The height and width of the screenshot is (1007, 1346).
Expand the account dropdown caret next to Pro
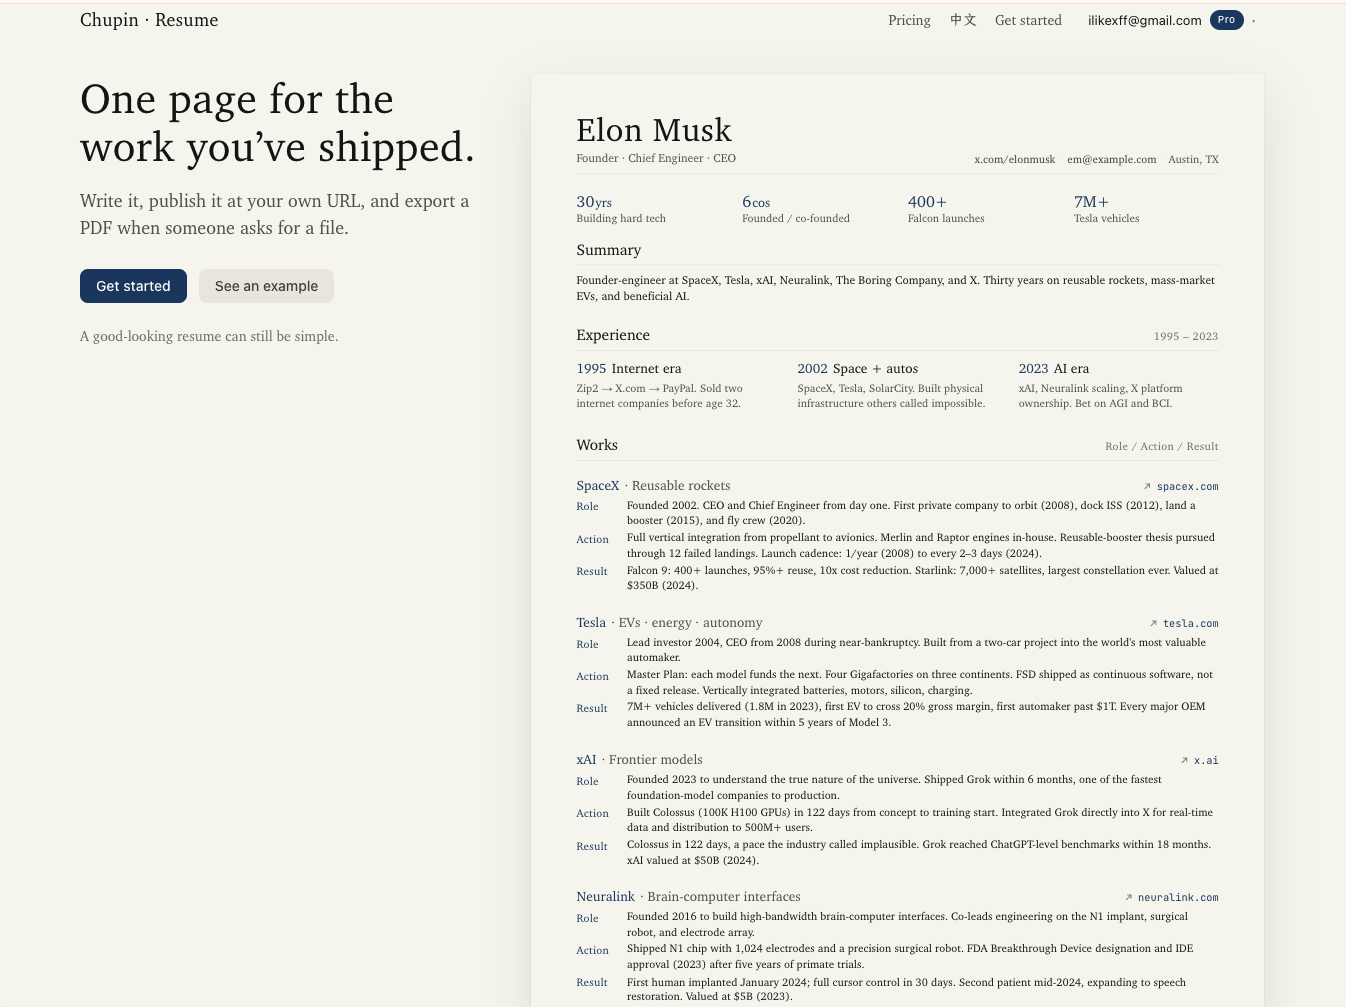pyautogui.click(x=1253, y=20)
